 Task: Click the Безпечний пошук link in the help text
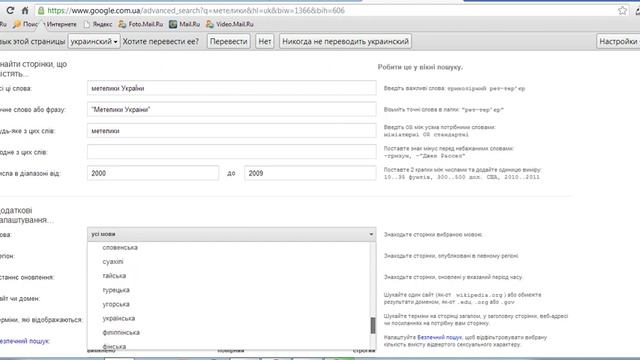click(439, 338)
